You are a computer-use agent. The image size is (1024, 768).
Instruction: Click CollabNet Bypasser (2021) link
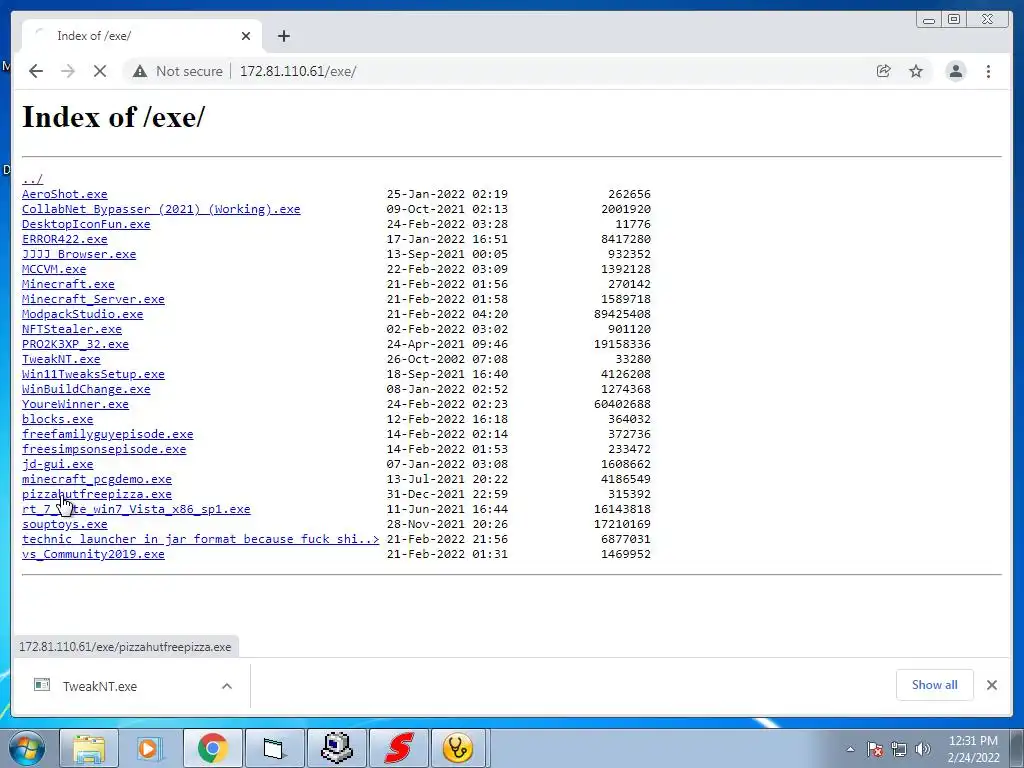click(x=161, y=209)
